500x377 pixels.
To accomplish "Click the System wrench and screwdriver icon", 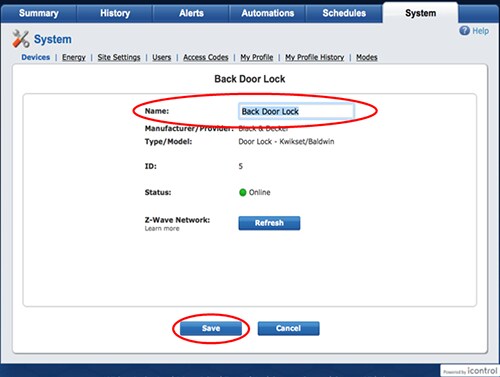I will pos(21,39).
